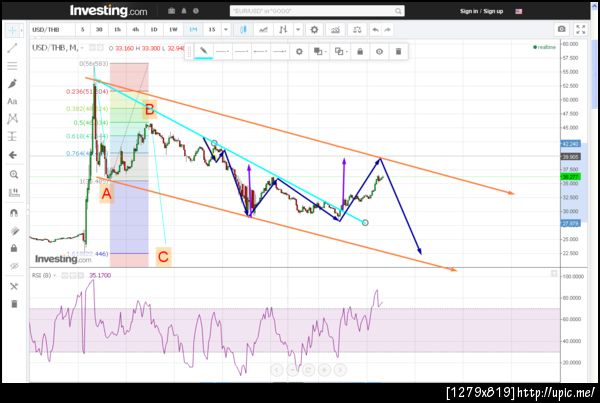Remove all drawings with sidebar trash icon
600x403 pixels.
(x=14, y=304)
